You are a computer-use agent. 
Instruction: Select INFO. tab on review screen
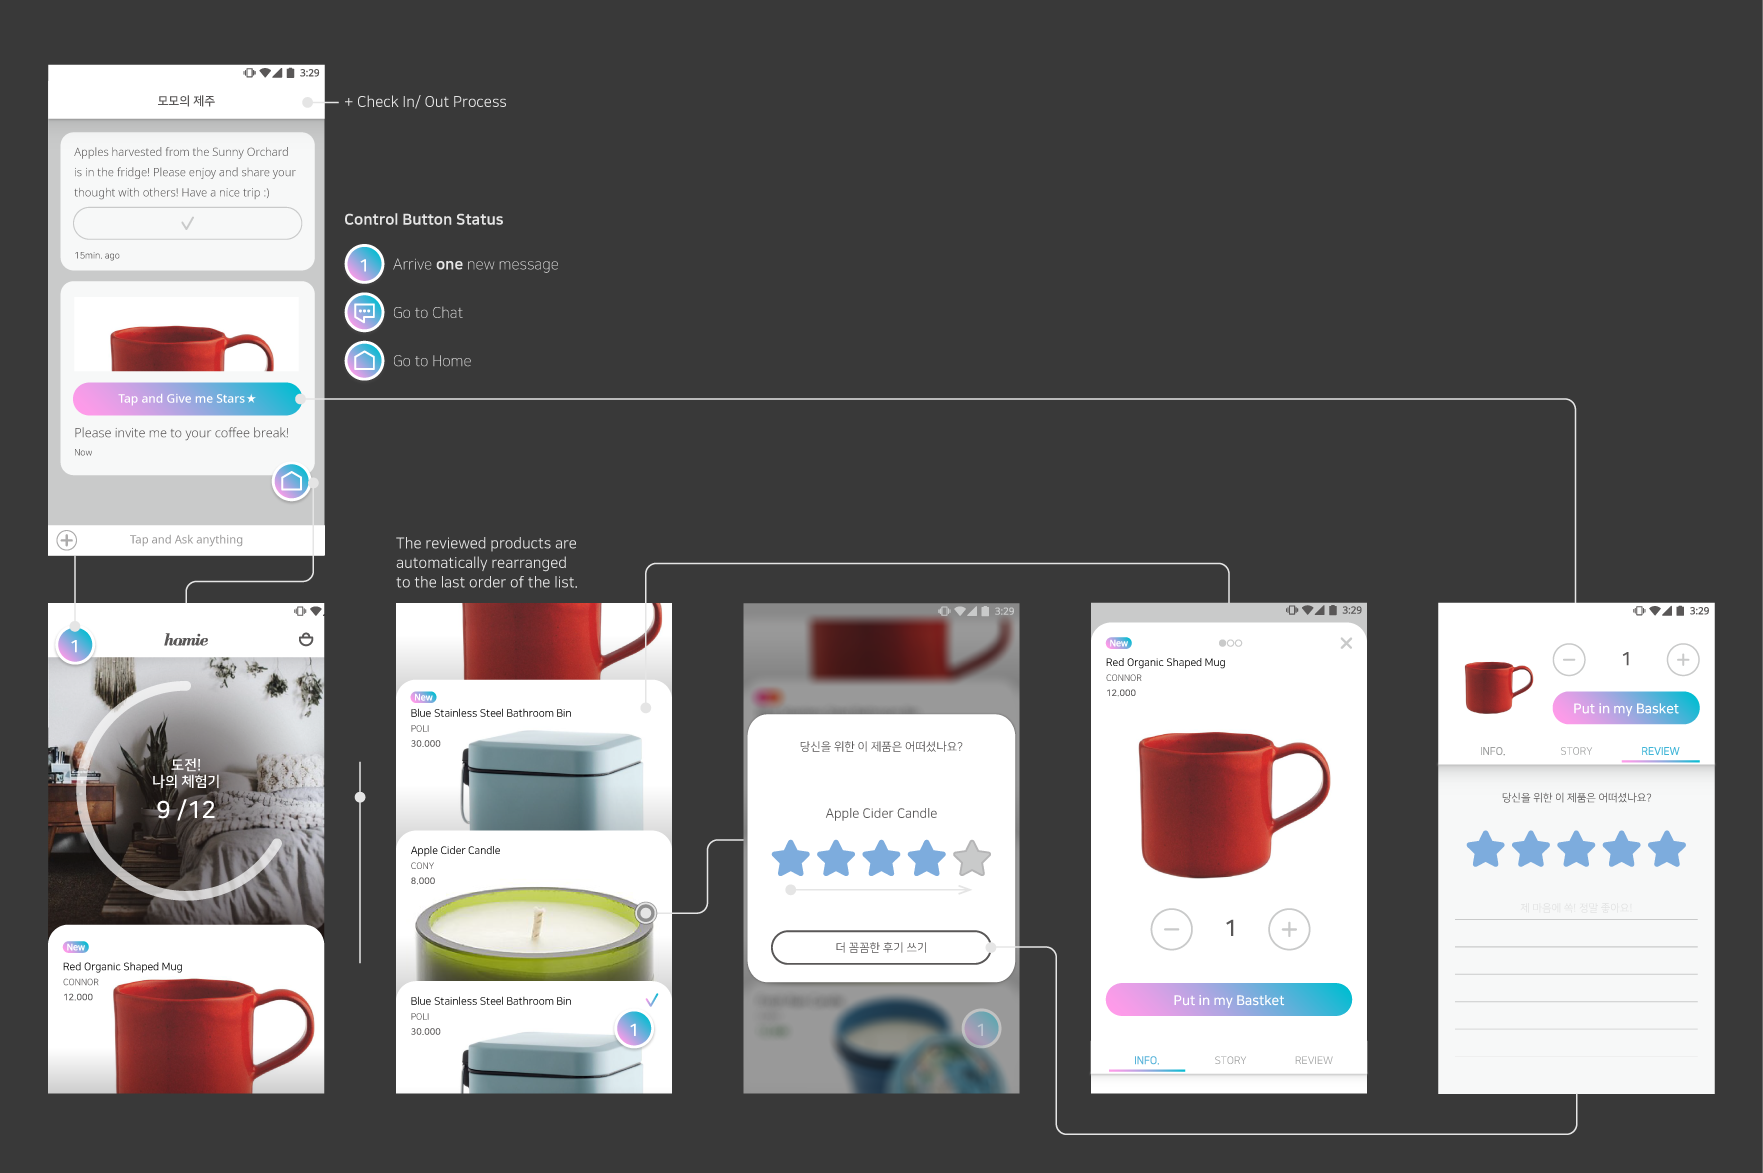pos(1493,751)
